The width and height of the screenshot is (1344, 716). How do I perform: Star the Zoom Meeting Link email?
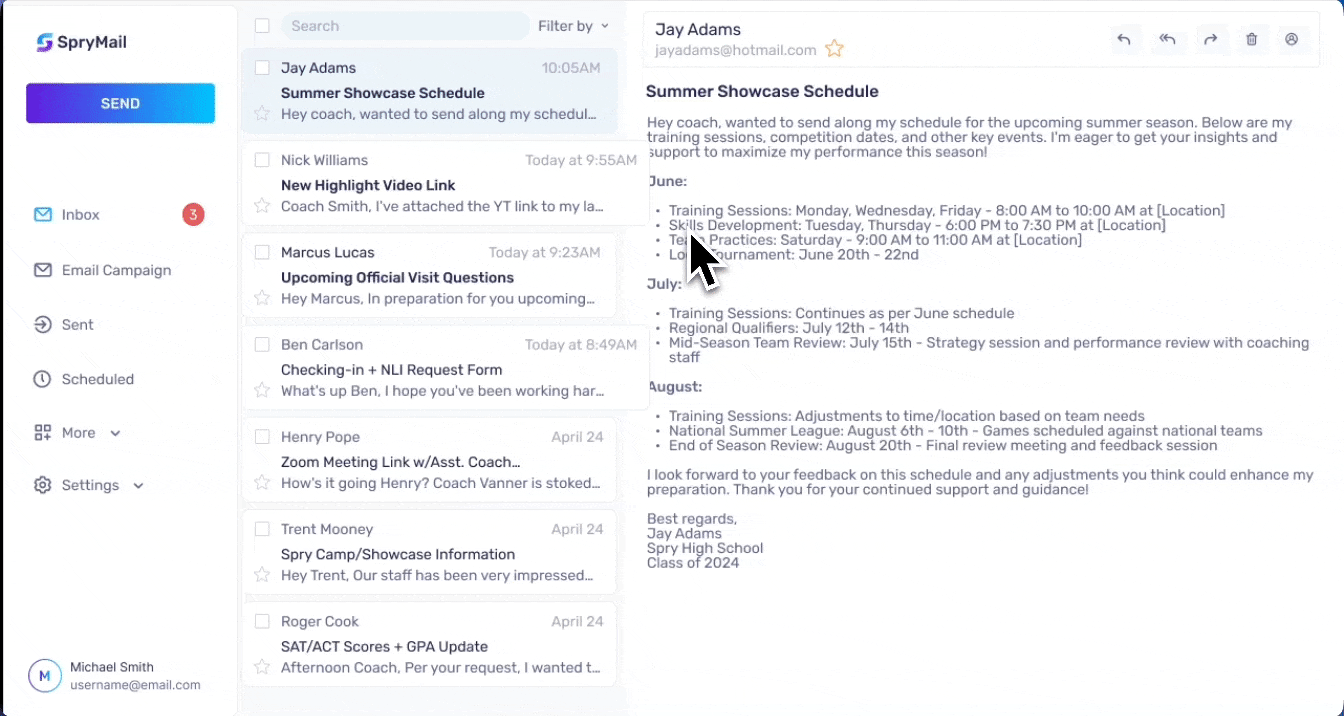click(262, 483)
